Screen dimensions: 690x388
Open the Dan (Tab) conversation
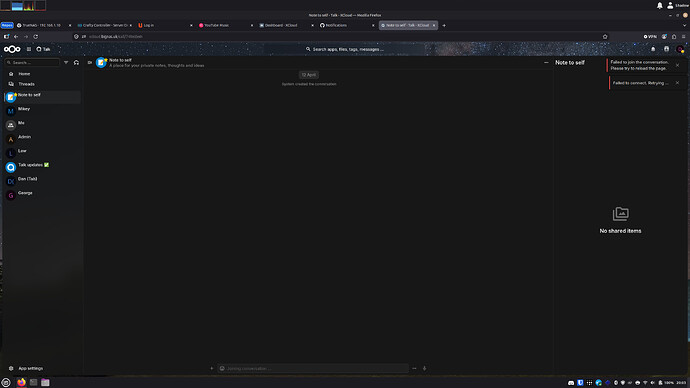coord(42,181)
